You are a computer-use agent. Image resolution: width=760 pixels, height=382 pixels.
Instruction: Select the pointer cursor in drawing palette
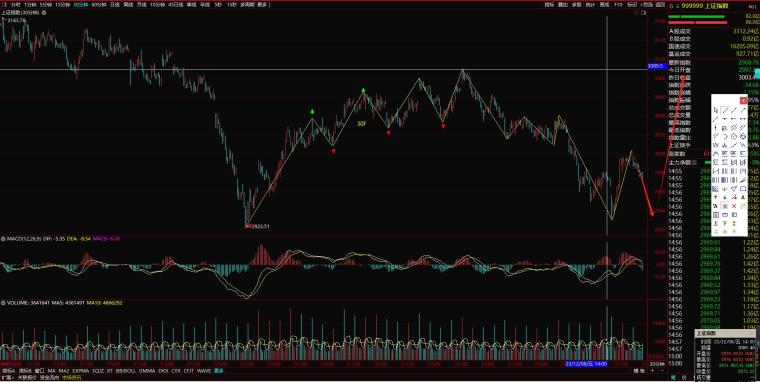tap(716, 110)
